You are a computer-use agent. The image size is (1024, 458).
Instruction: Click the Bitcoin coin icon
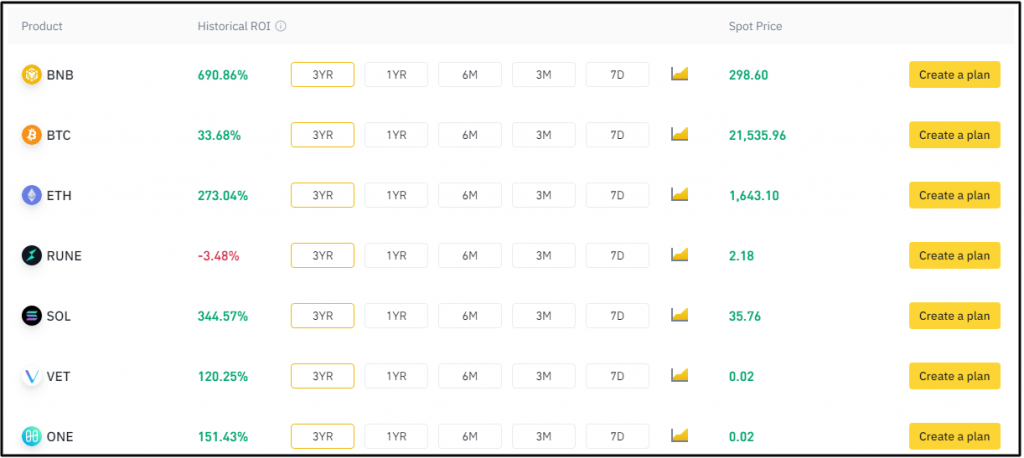[32, 135]
